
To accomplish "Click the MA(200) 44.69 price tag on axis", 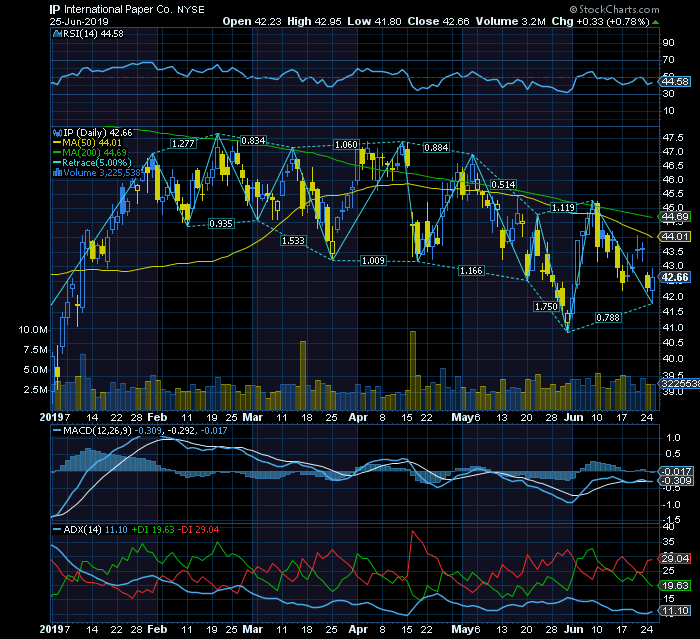I will (675, 217).
